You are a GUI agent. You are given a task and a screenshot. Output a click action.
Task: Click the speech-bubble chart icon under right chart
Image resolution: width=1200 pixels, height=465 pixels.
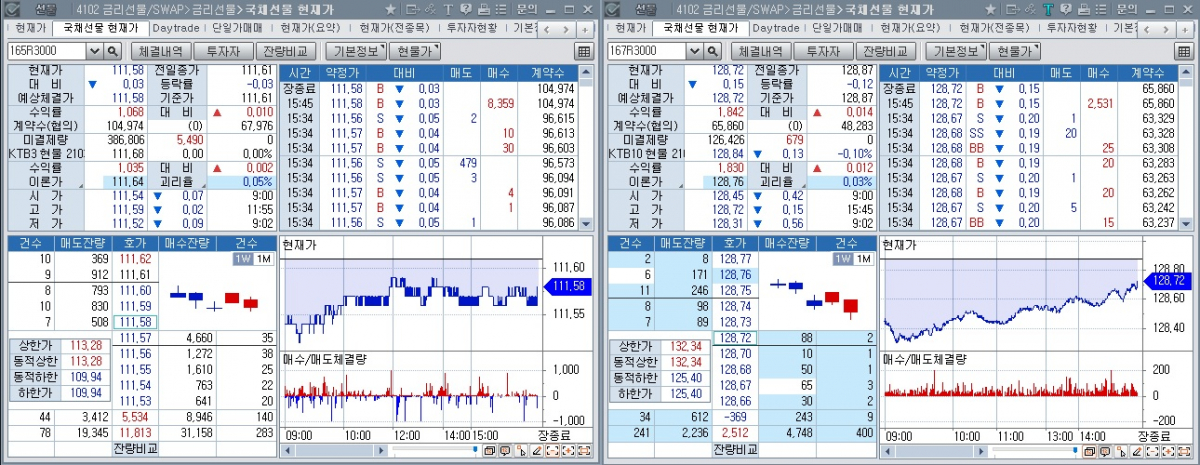pos(1105,451)
